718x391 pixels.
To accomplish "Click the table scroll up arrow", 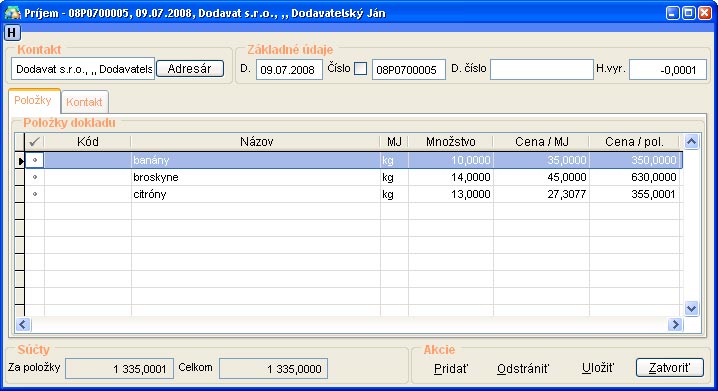I will tap(691, 142).
